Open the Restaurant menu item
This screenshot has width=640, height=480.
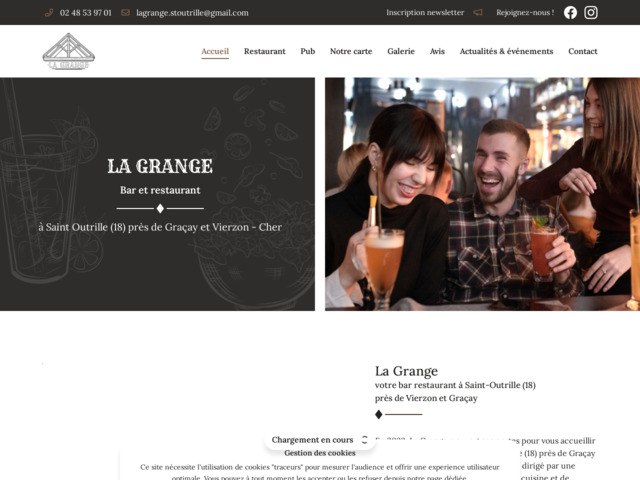[264, 51]
